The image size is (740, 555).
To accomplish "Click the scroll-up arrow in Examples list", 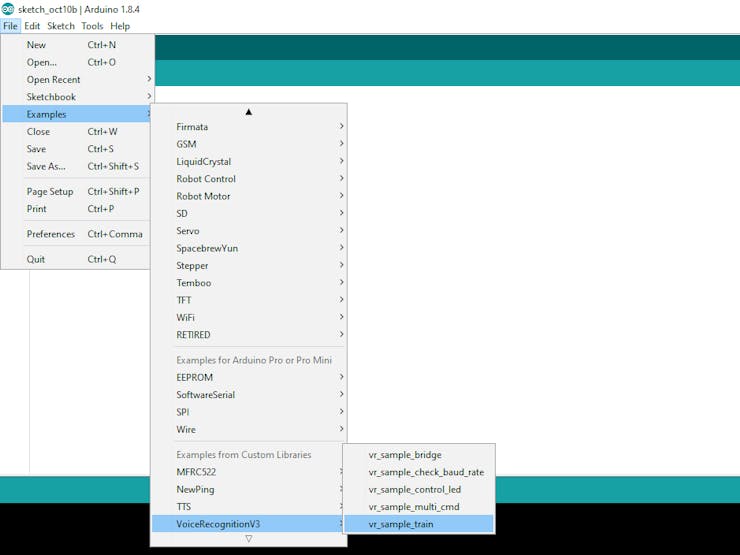I will [x=249, y=112].
